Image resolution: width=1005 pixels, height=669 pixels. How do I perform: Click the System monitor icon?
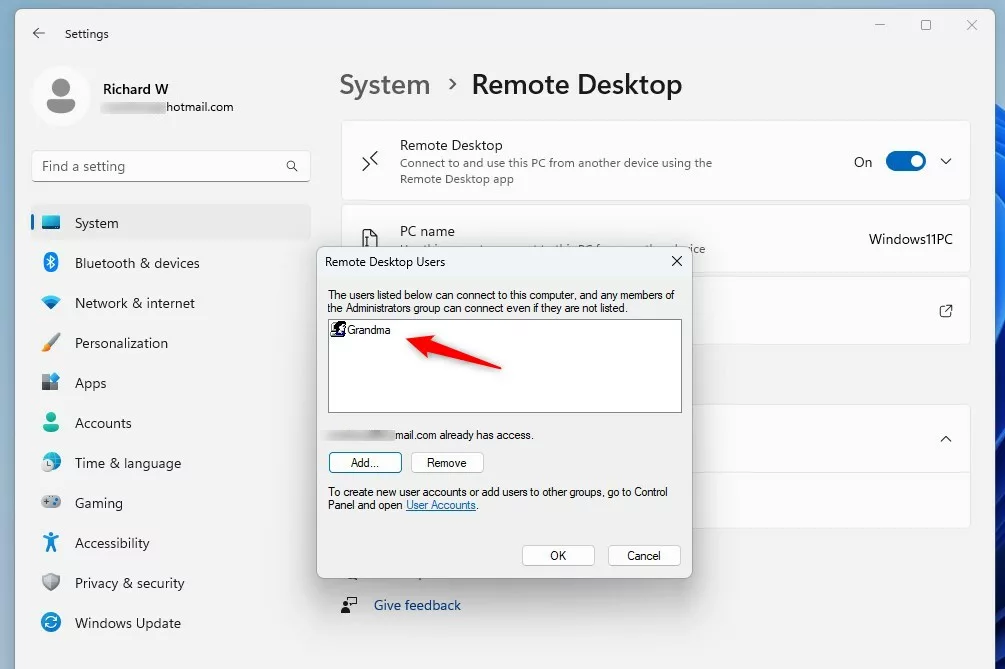pyautogui.click(x=51, y=223)
